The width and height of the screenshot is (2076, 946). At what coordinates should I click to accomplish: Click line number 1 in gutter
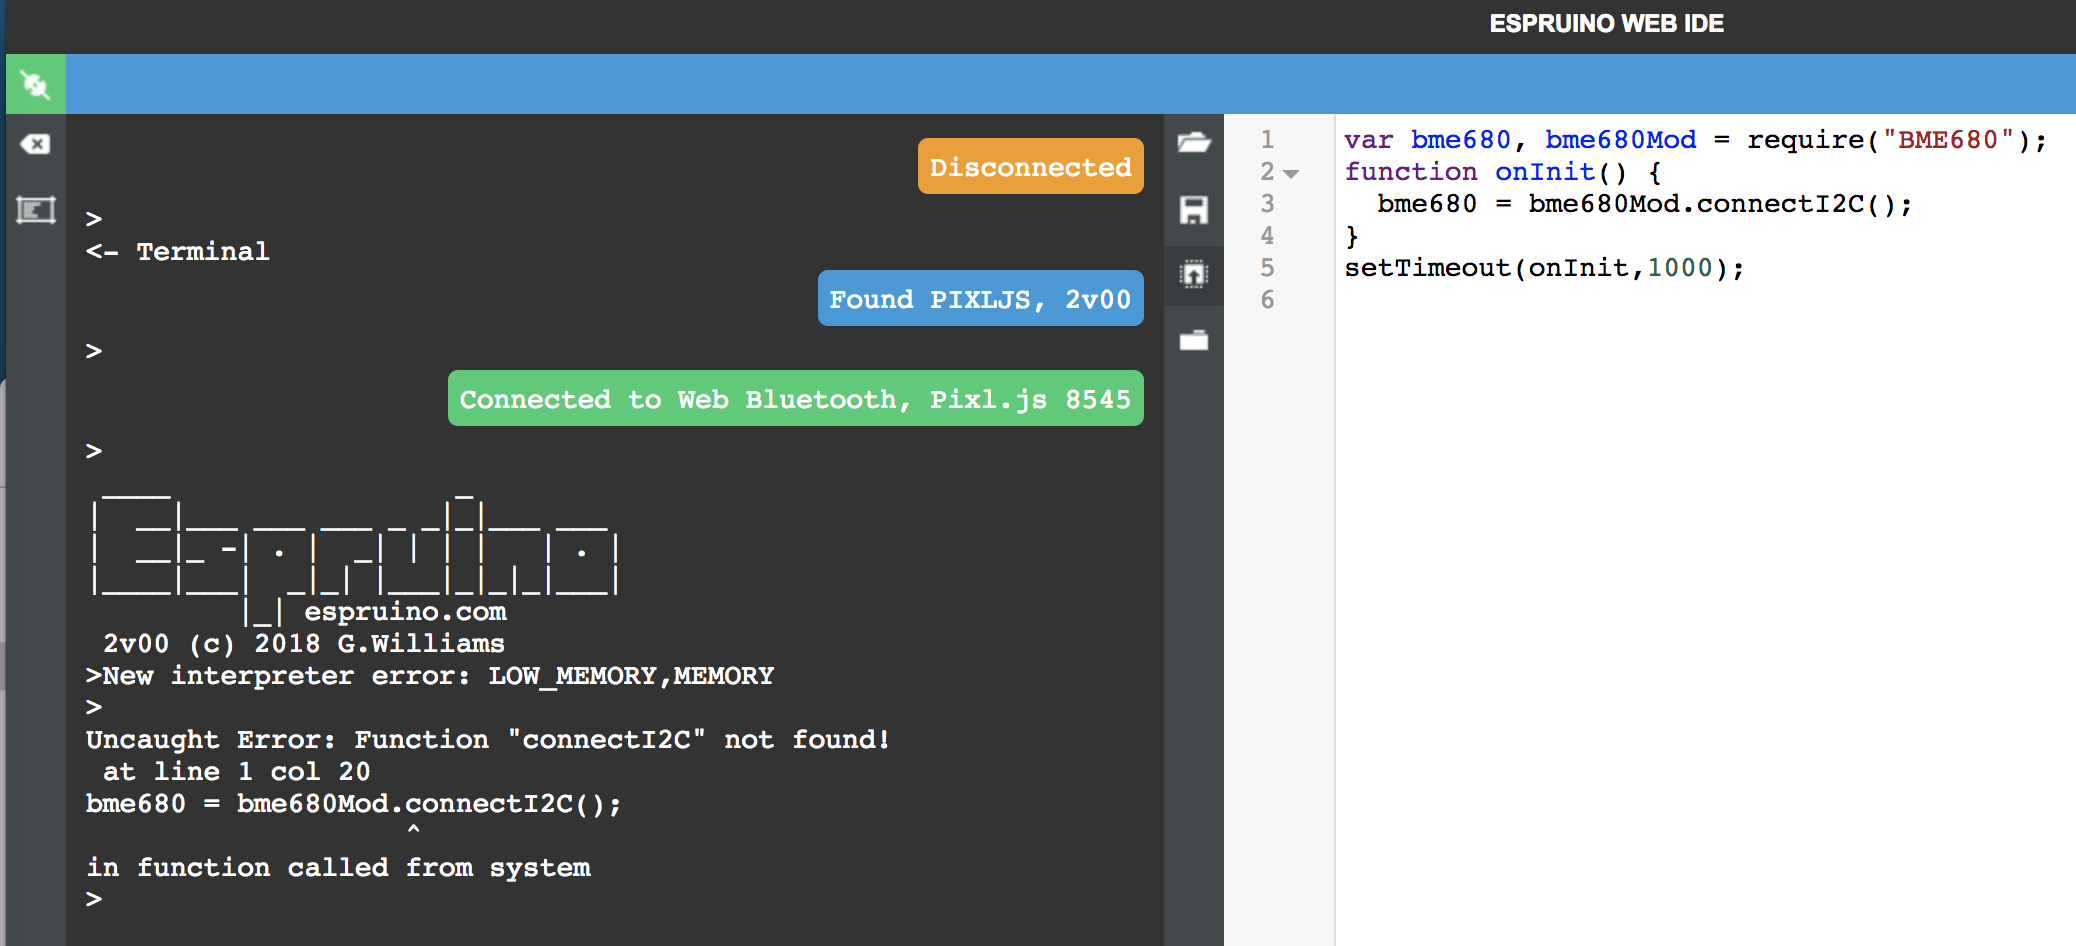tap(1267, 140)
